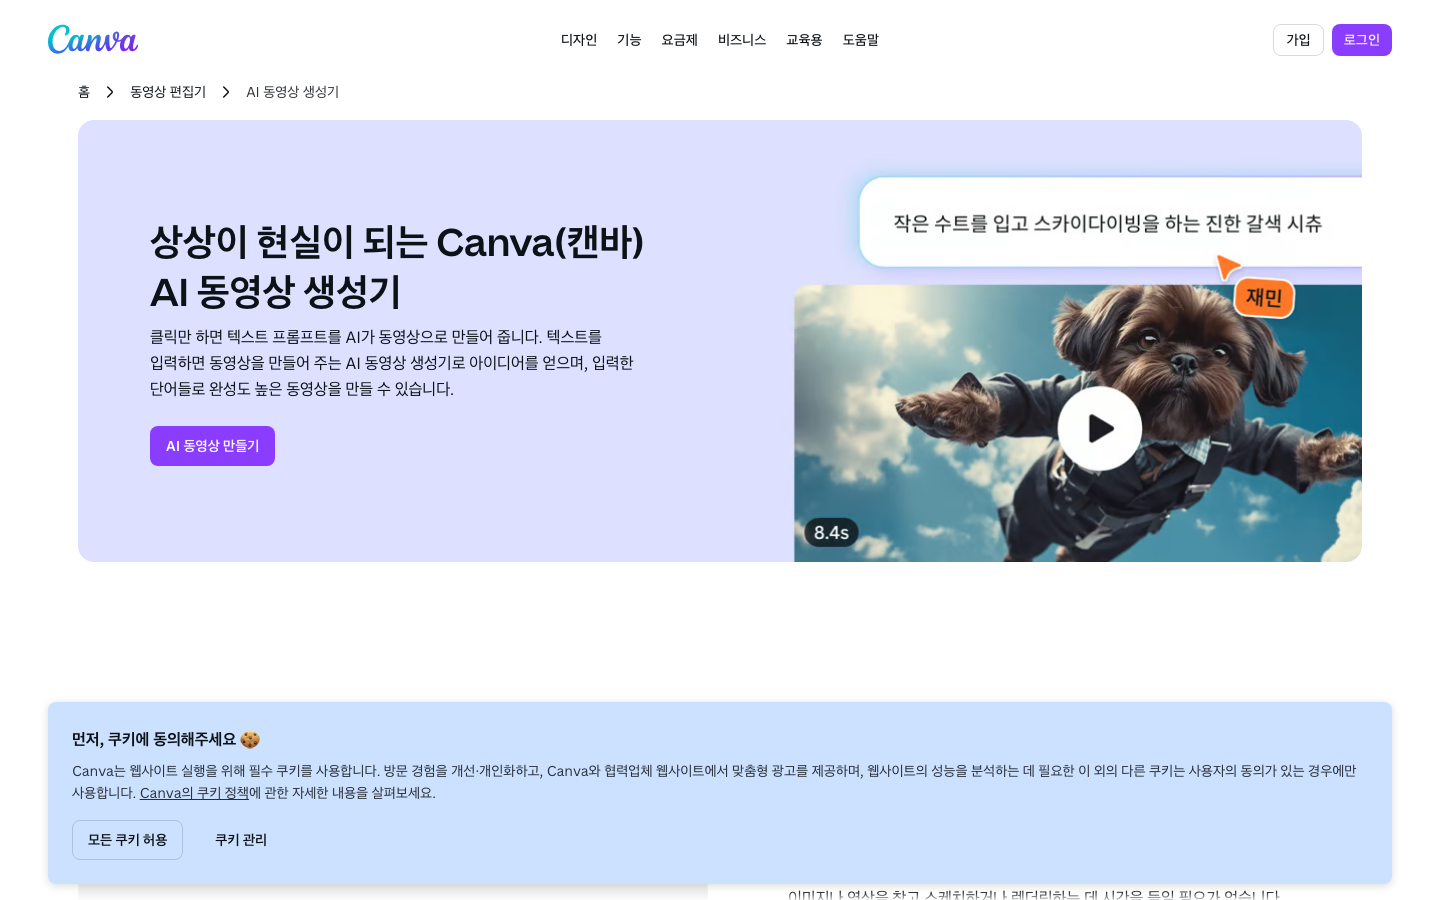Open the 요금제 menu
Image resolution: width=1440 pixels, height=900 pixels.
679,40
